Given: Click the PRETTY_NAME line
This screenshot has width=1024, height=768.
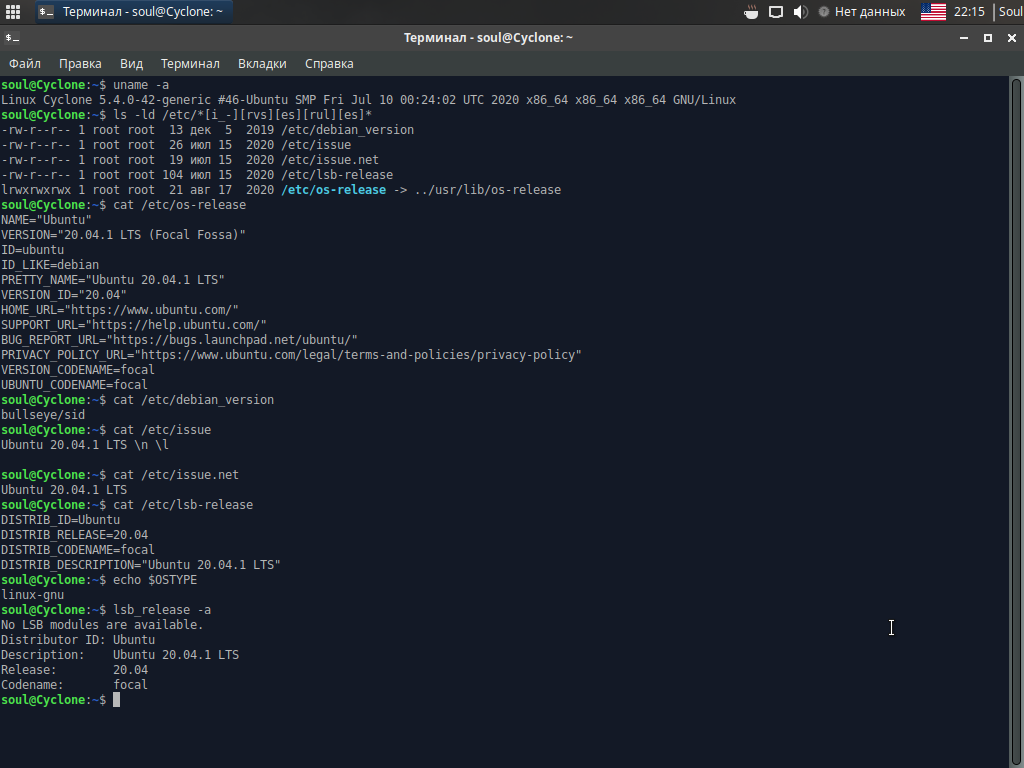Looking at the screenshot, I should [113, 280].
